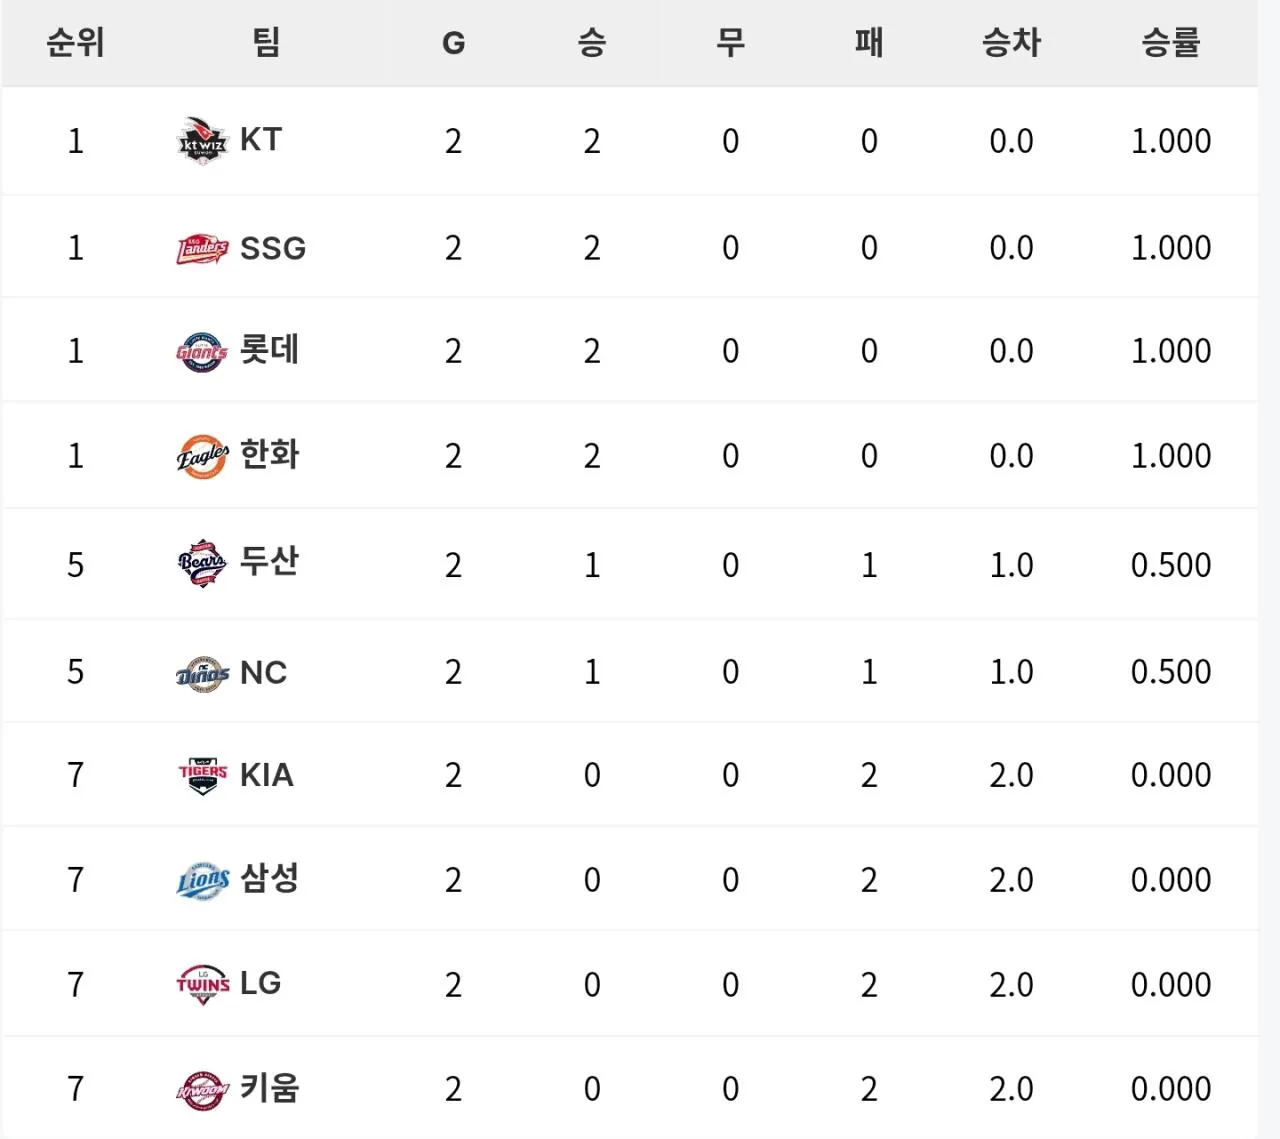Image resolution: width=1280 pixels, height=1139 pixels.
Task: Click the 승차 column header
Action: click(1011, 43)
